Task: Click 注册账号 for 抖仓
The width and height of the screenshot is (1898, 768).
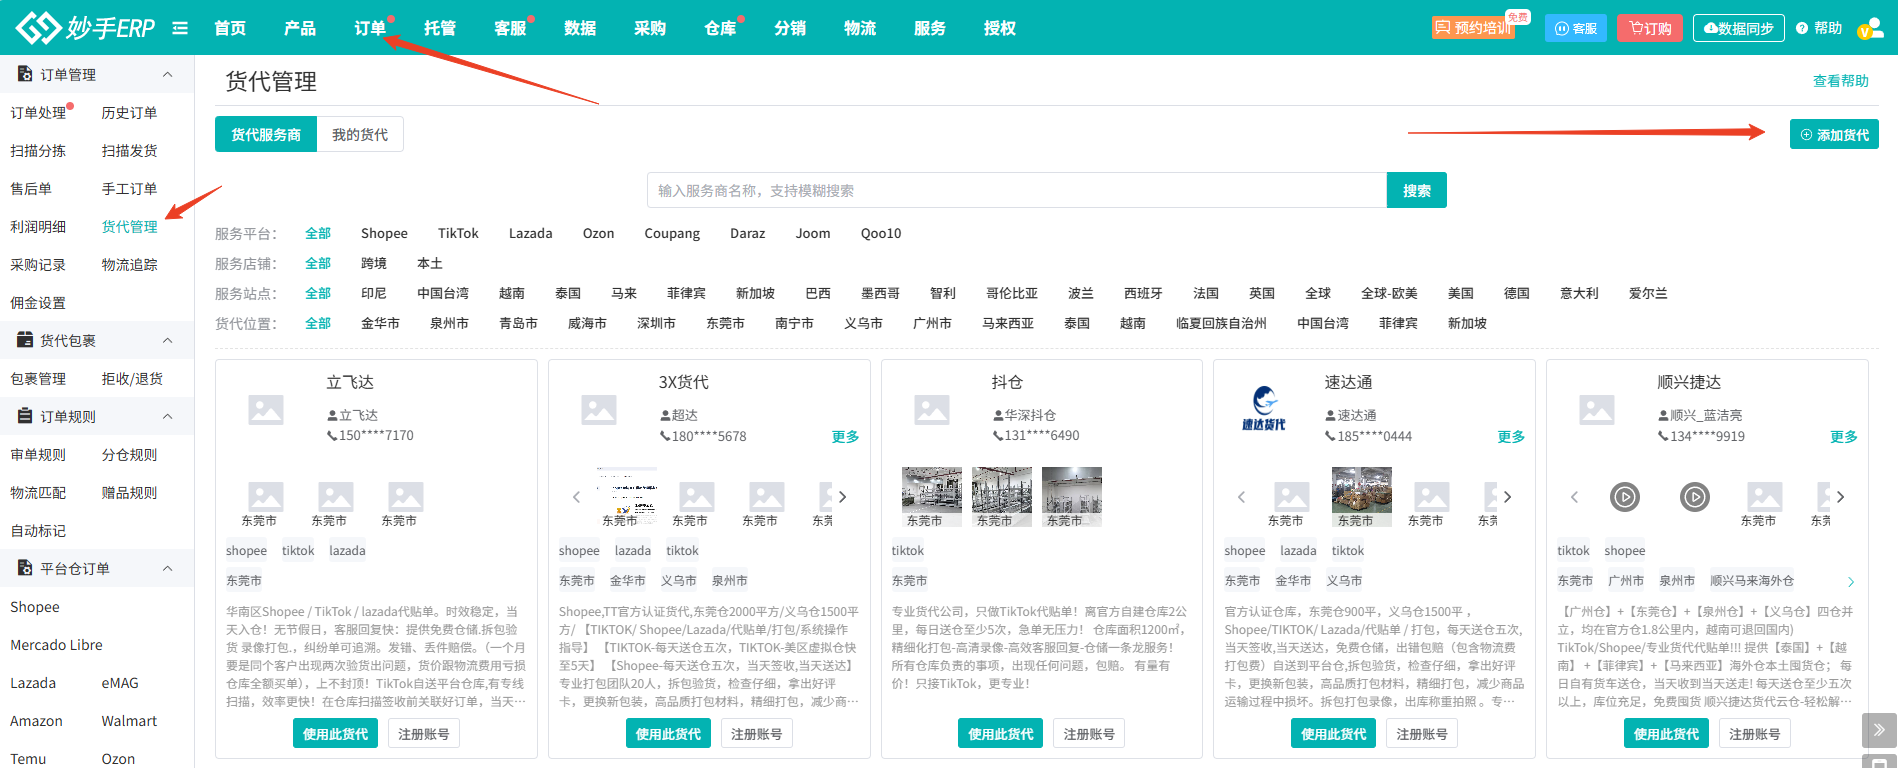Action: 1089,733
